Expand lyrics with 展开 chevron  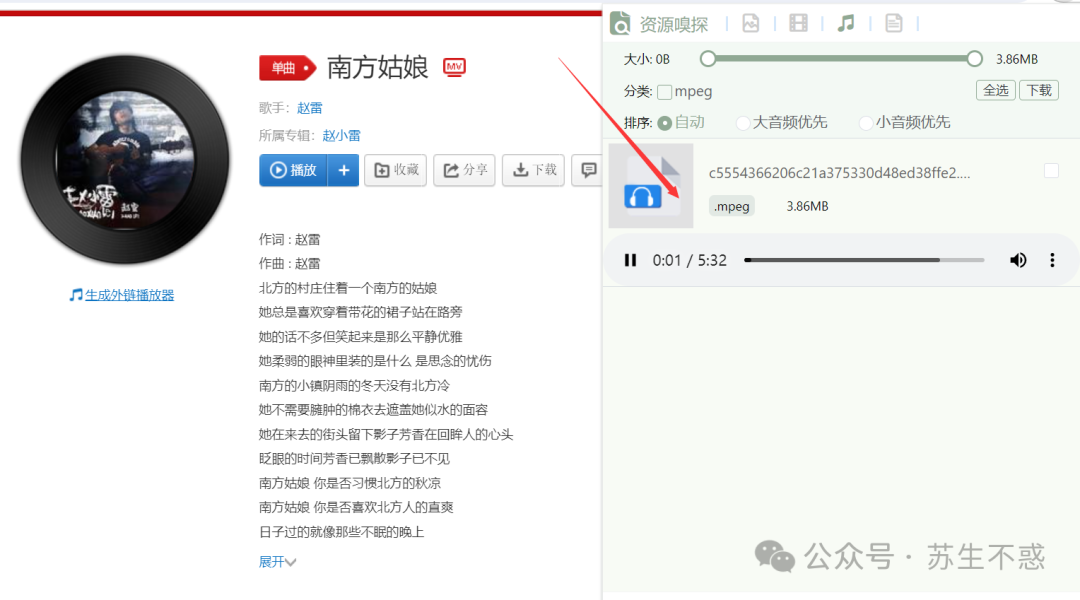coord(278,562)
